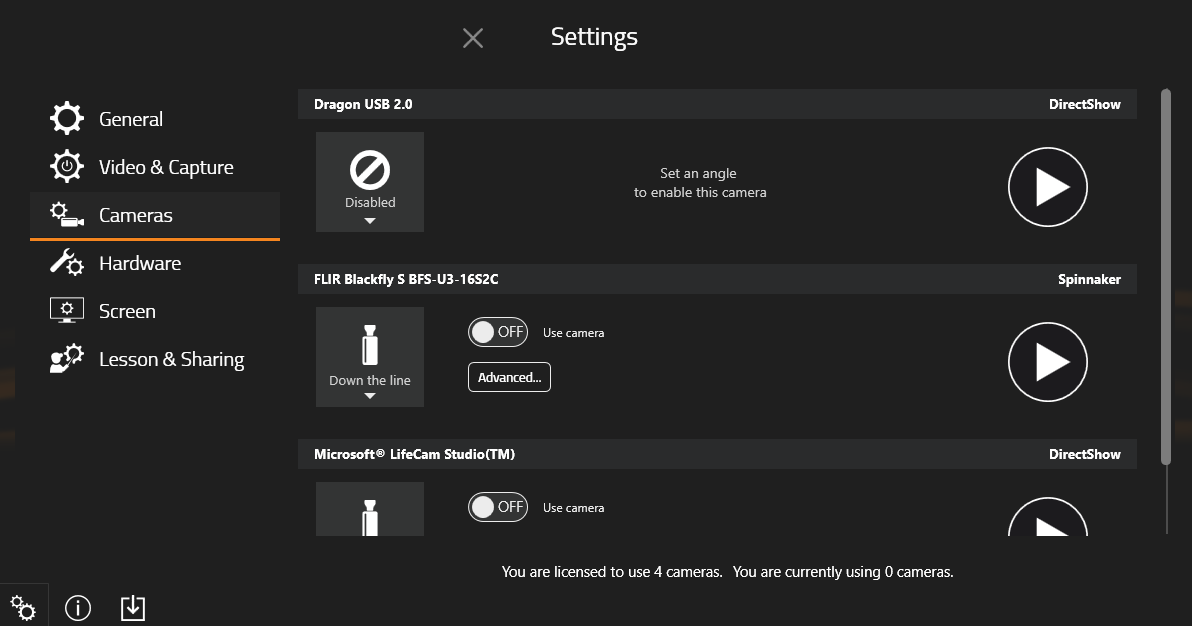This screenshot has width=1192, height=626.
Task: Click the 'Set an angle to enable' message
Action: click(x=700, y=183)
